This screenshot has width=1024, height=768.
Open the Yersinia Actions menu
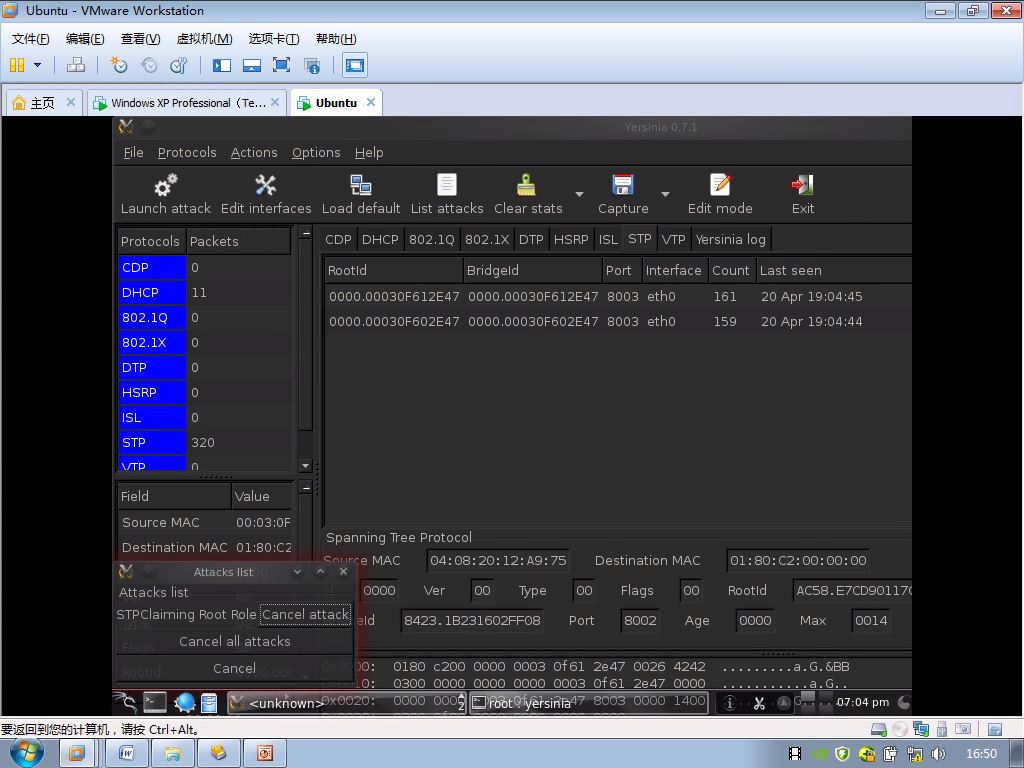click(254, 152)
